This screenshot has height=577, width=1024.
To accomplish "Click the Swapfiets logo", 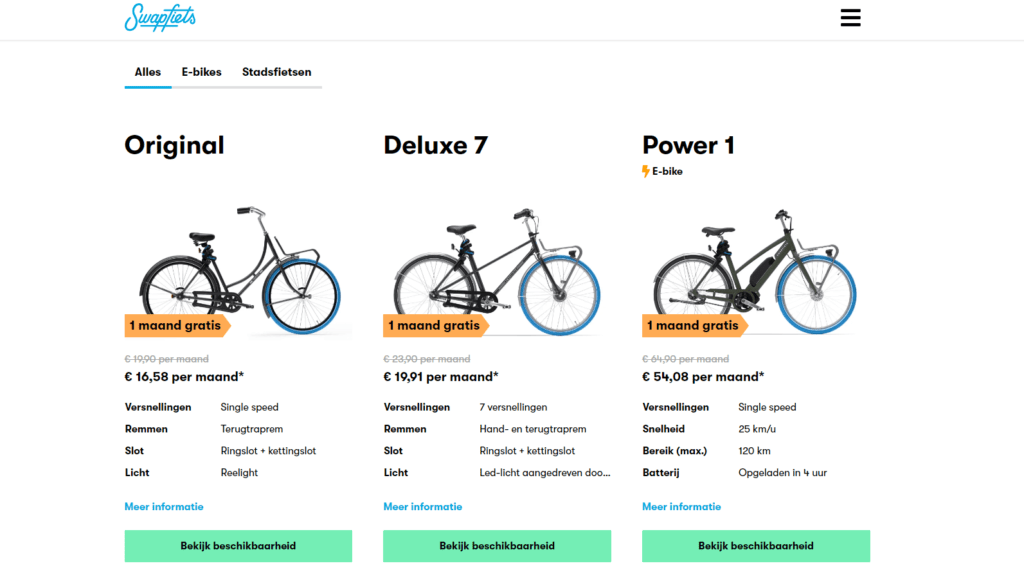I will 160,17.
